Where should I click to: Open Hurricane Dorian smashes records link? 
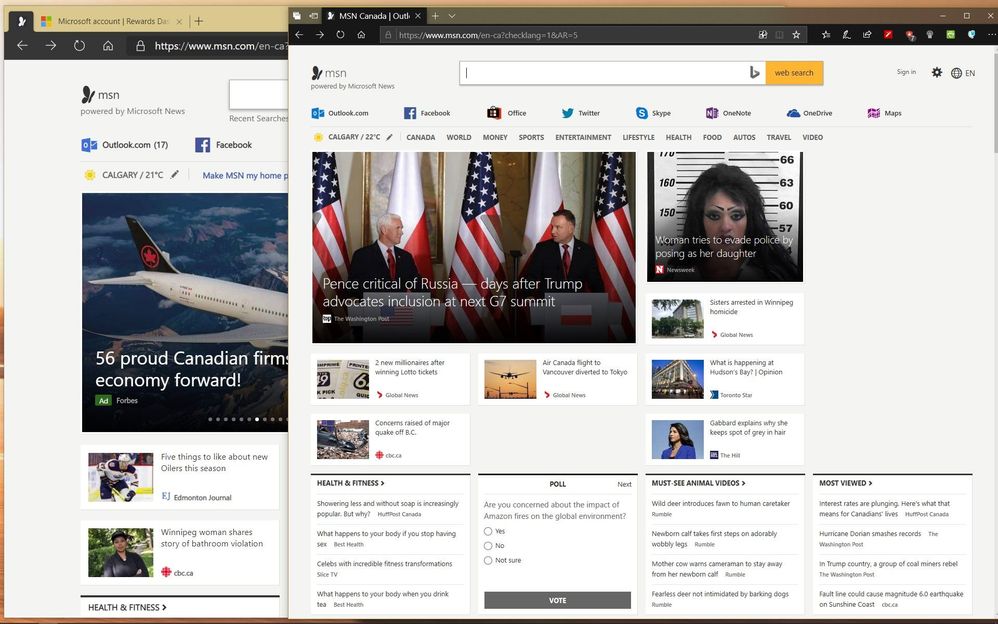pos(870,534)
